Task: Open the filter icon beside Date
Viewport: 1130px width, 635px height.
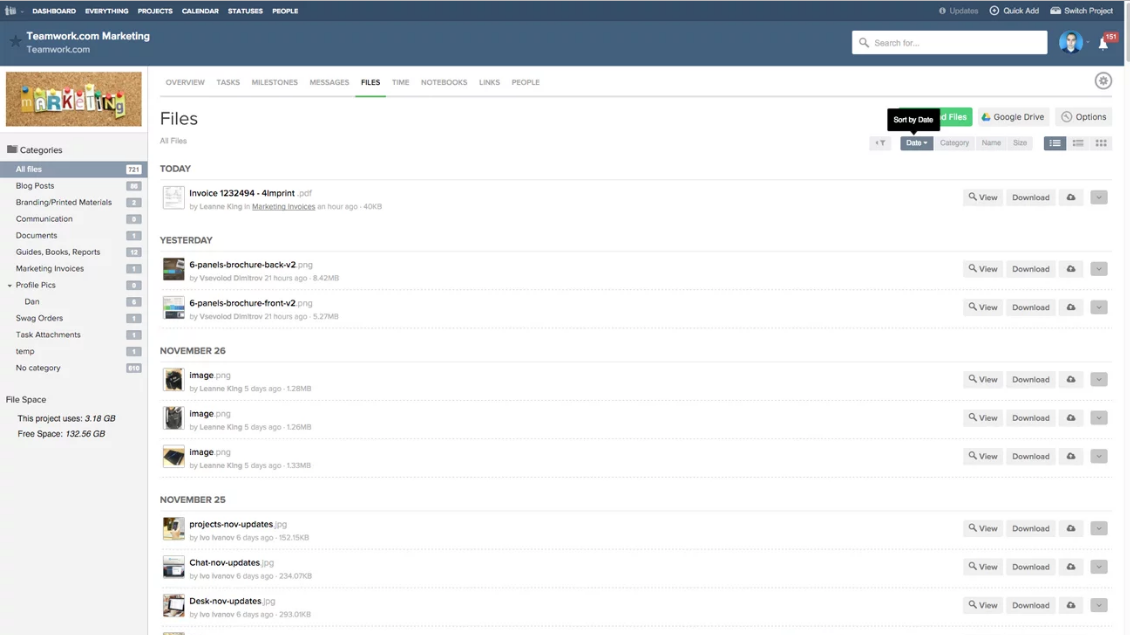Action: (880, 143)
